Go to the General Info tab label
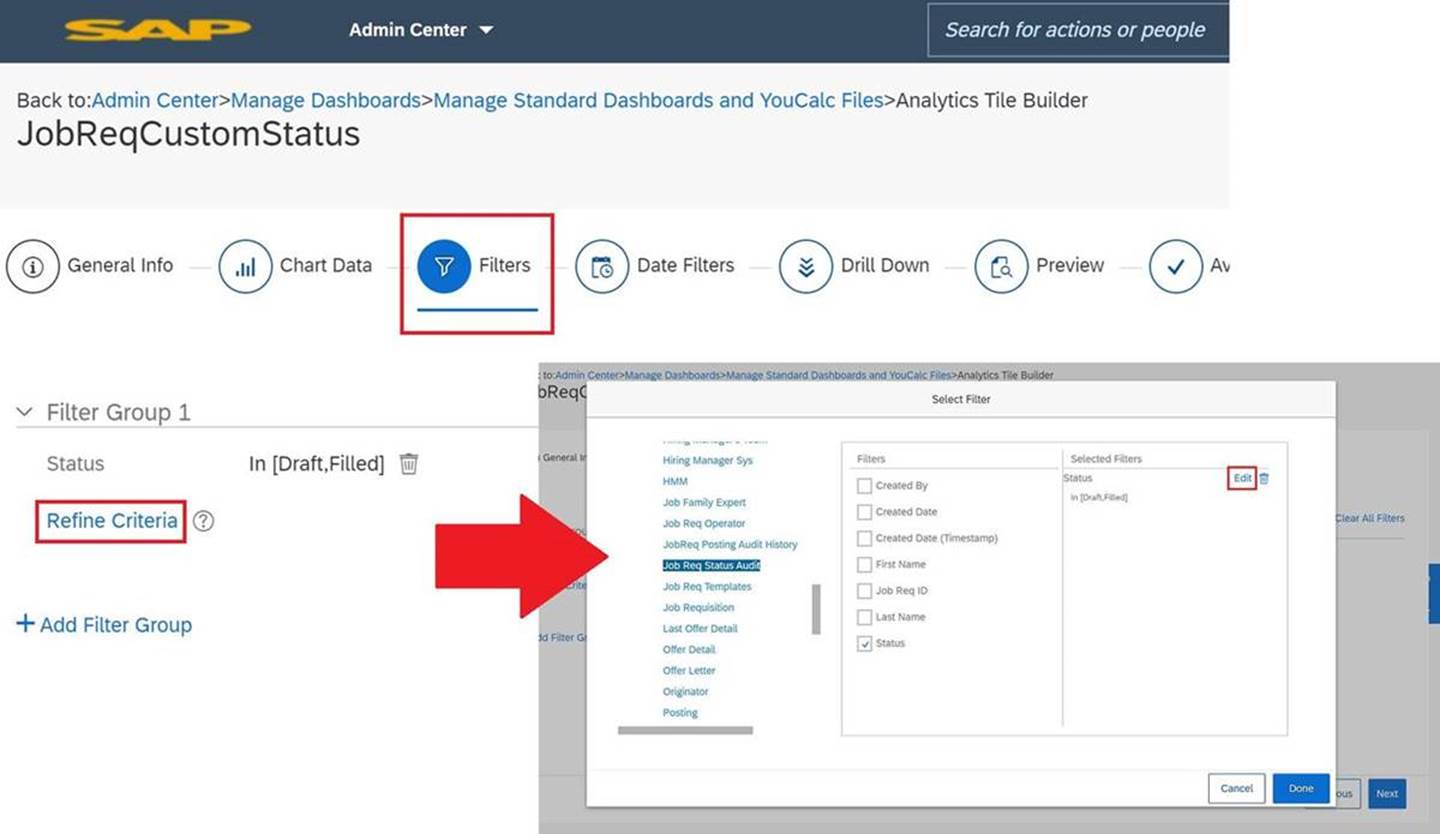Viewport: 1440px width, 834px height. [x=120, y=266]
